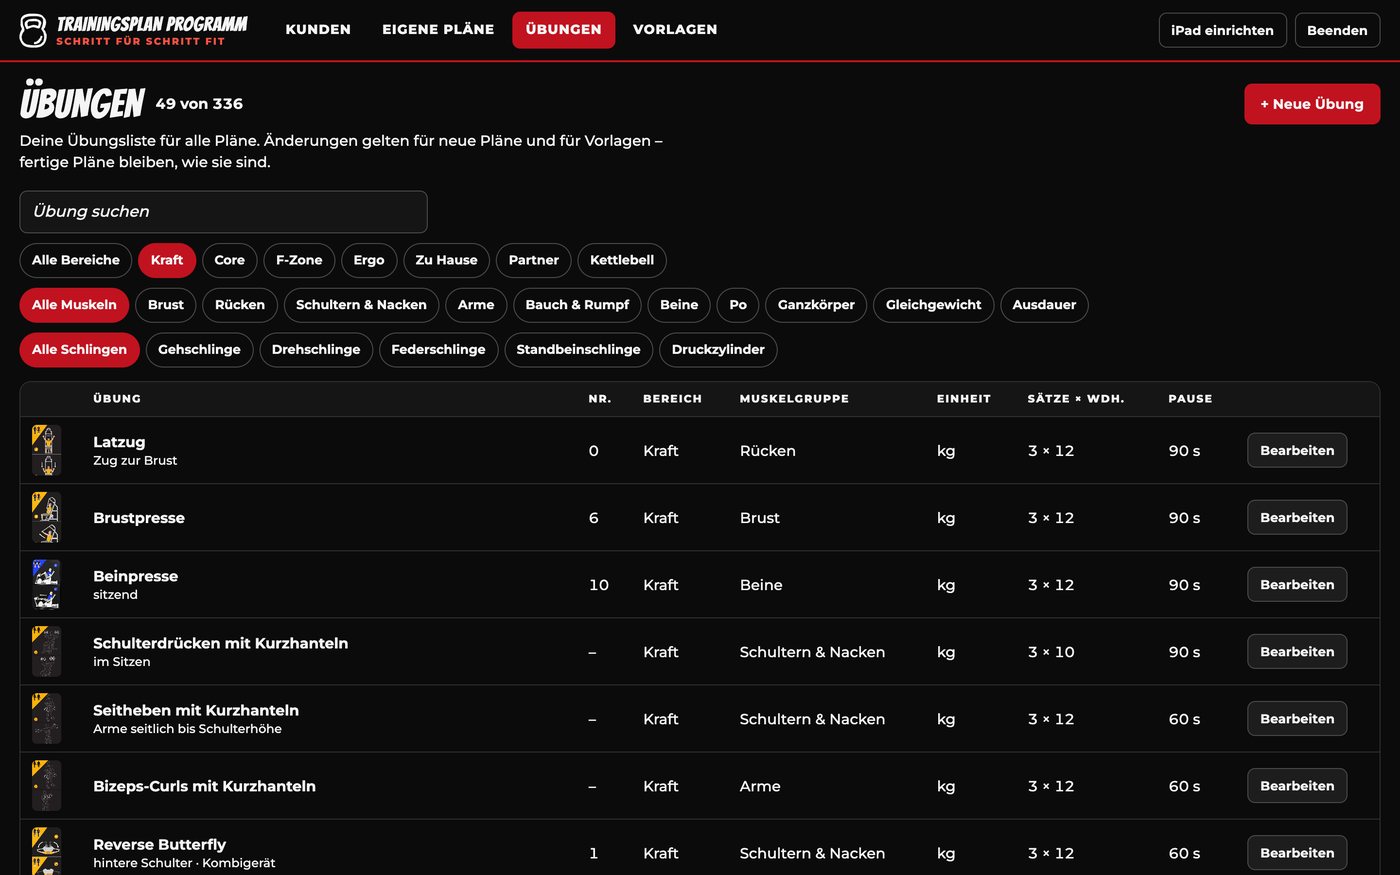The width and height of the screenshot is (1400, 875).
Task: Open the Beinpresse exercise thumbnail
Action: tap(47, 584)
